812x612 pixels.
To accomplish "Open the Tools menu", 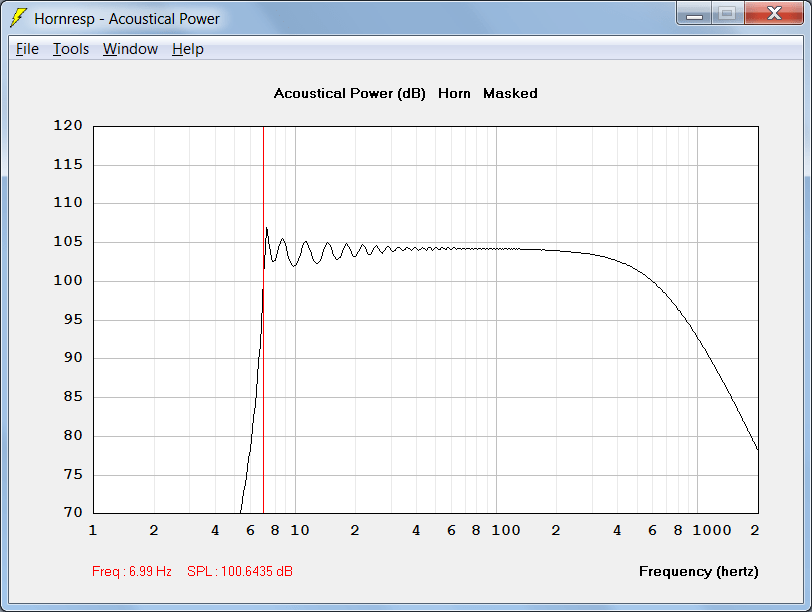I will pos(71,49).
